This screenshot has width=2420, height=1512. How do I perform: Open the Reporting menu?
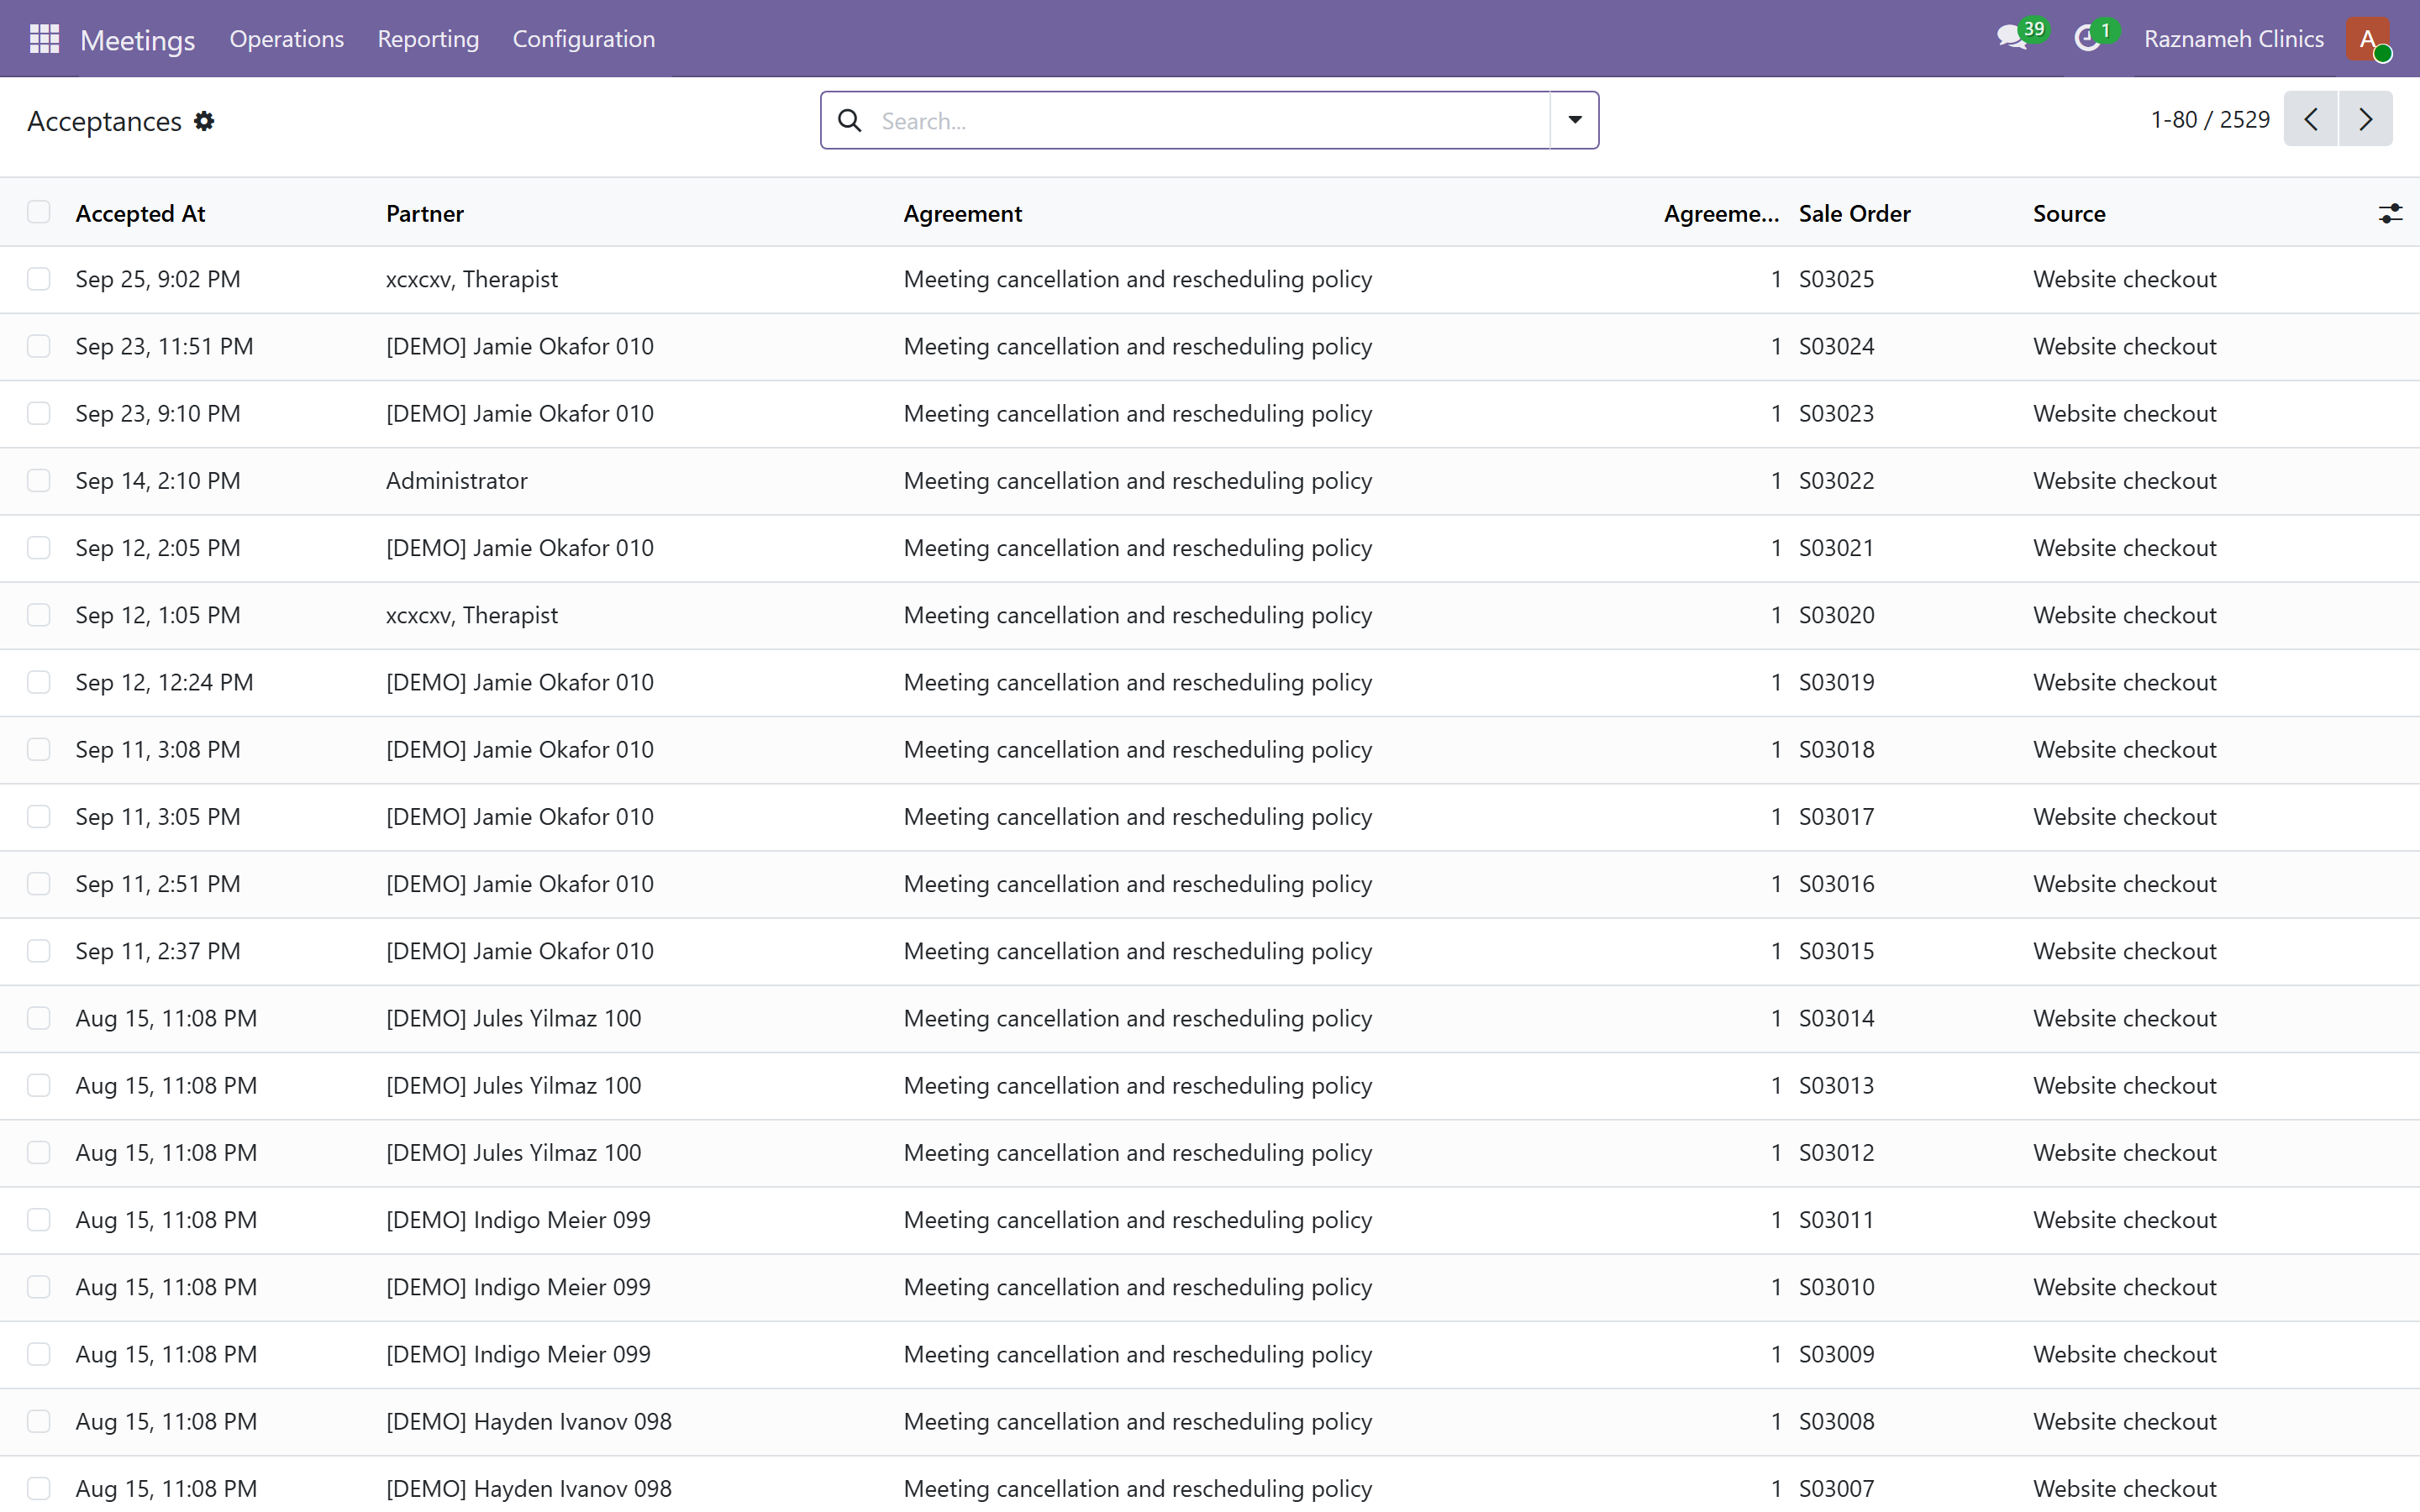pos(428,39)
